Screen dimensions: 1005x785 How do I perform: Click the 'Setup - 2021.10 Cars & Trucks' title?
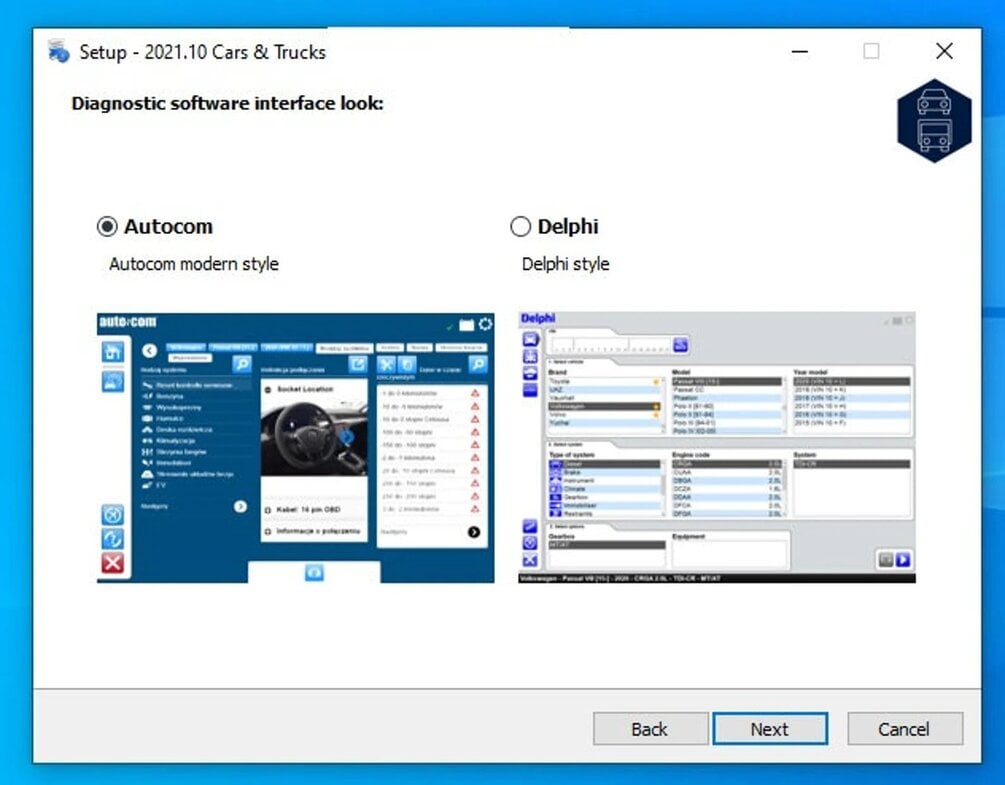point(203,52)
